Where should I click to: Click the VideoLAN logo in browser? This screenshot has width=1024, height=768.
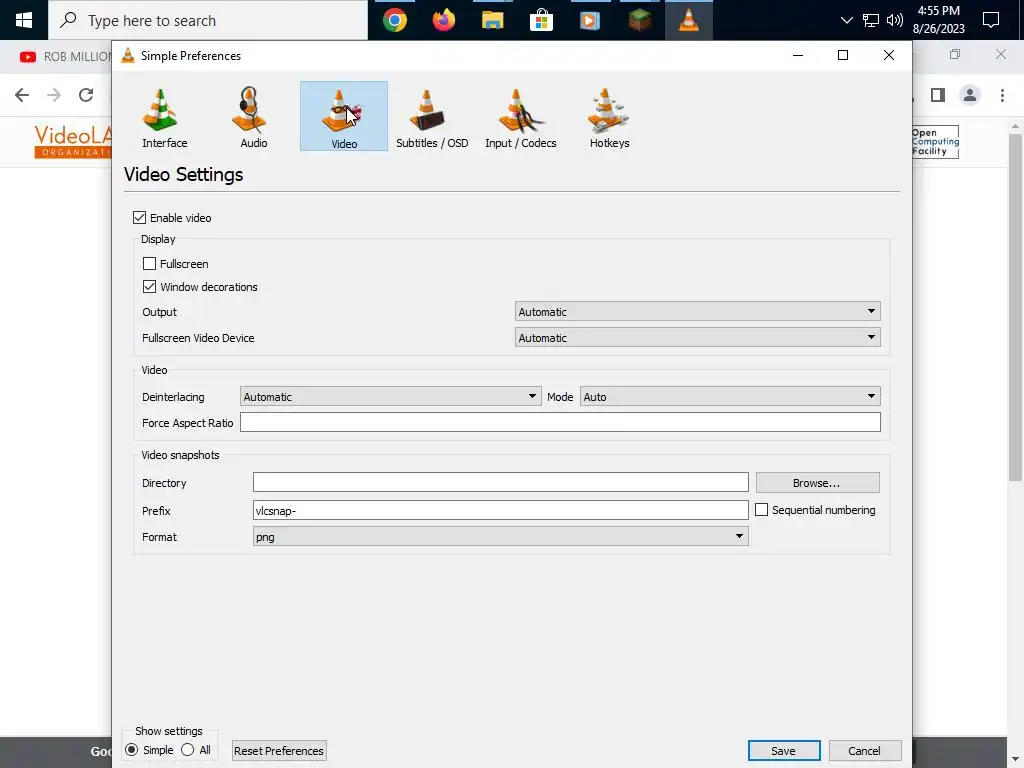[x=72, y=142]
